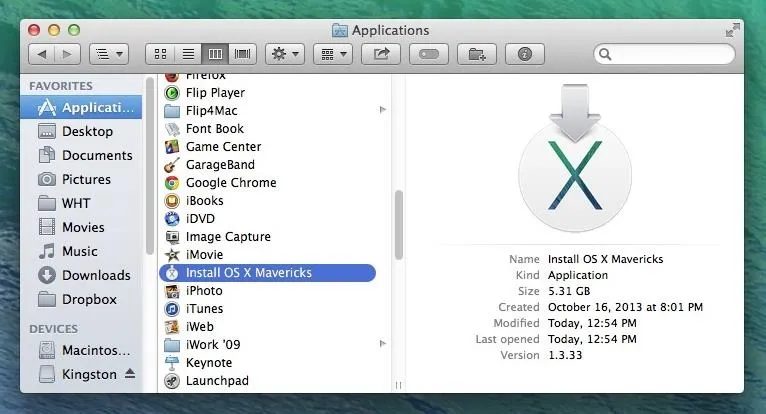766x414 pixels.
Task: Click the Get Info toolbar button
Action: tap(525, 54)
